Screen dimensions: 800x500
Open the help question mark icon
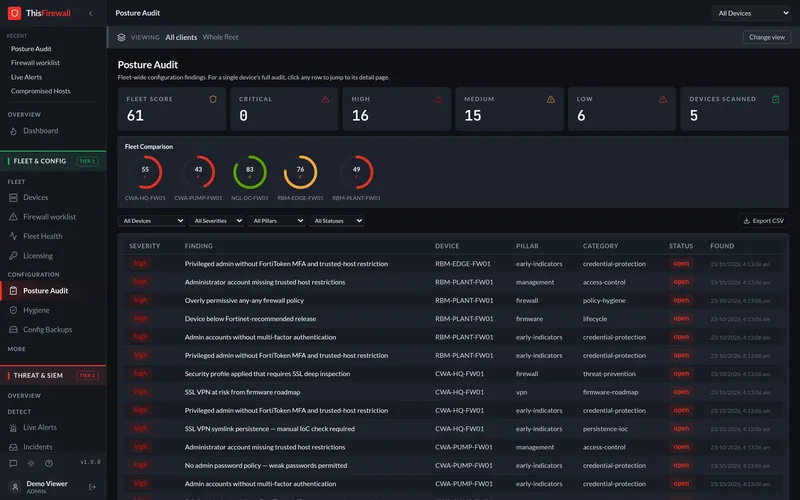(x=49, y=463)
